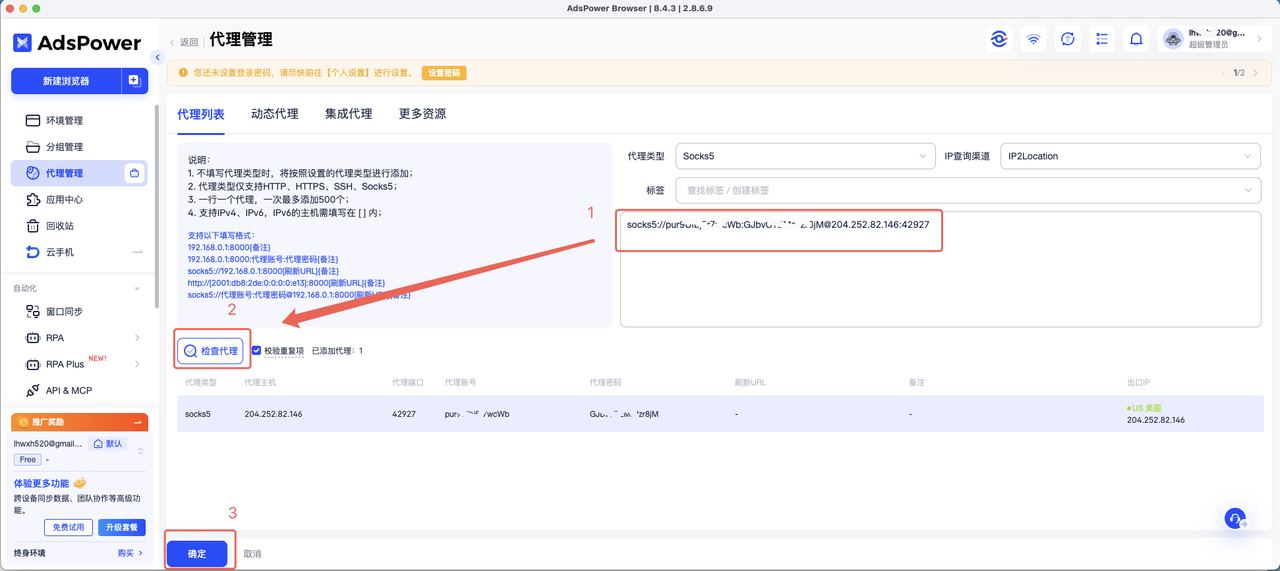This screenshot has width=1280, height=571.
Task: Expand 终身环境 购买 link
Action: (130, 553)
